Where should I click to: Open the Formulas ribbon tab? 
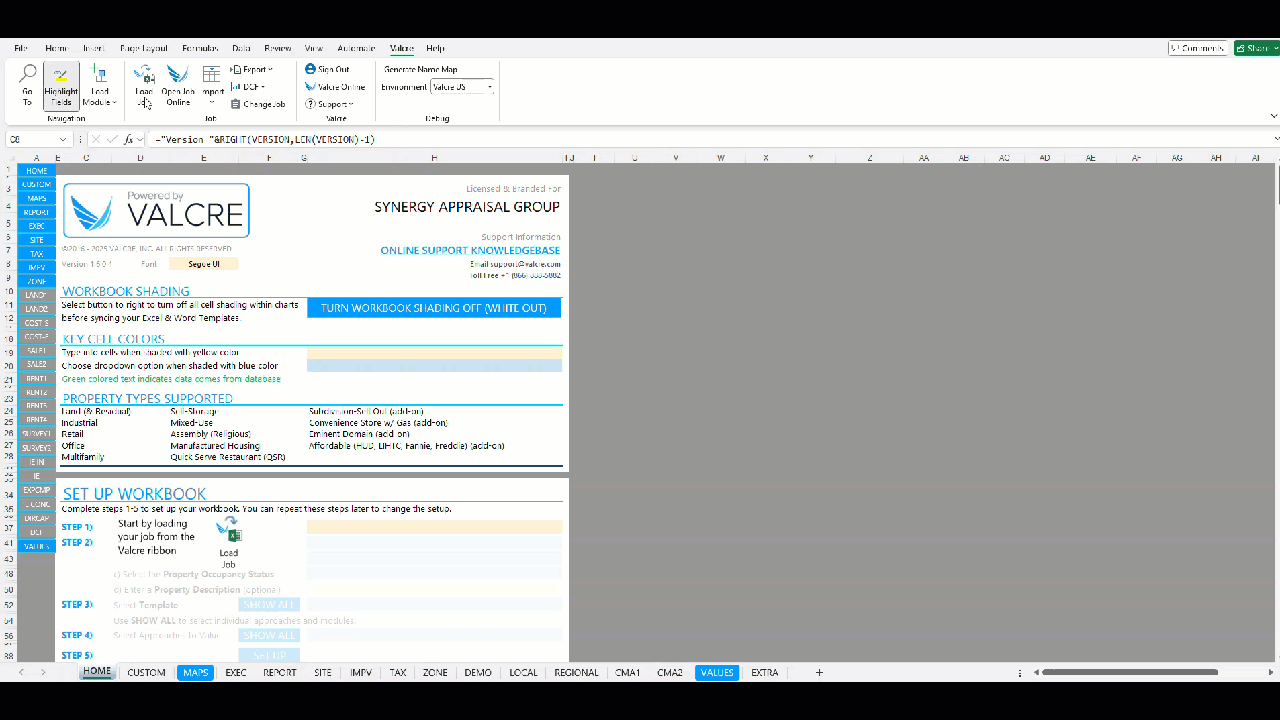200,48
